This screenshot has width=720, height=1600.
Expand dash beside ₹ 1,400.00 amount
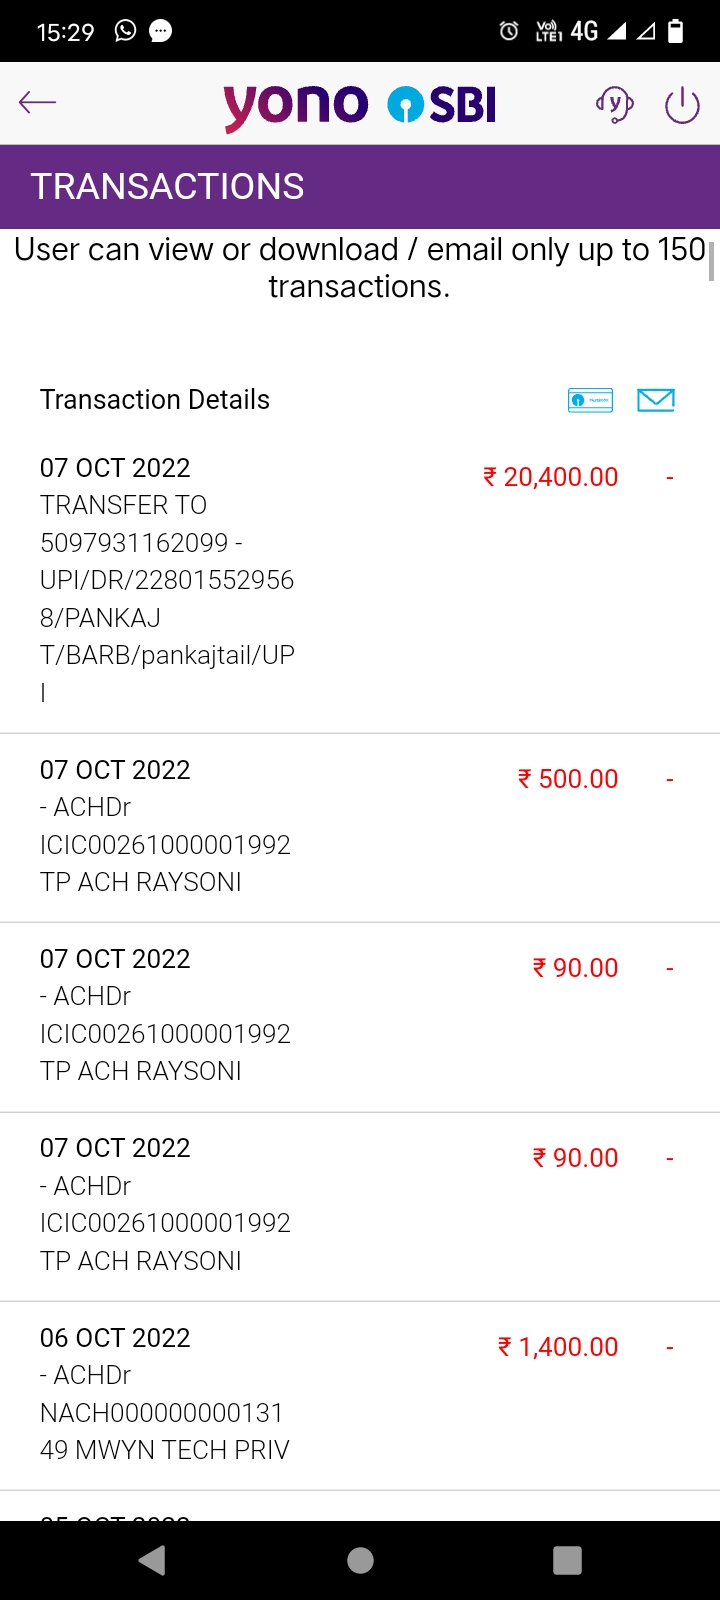[670, 1347]
